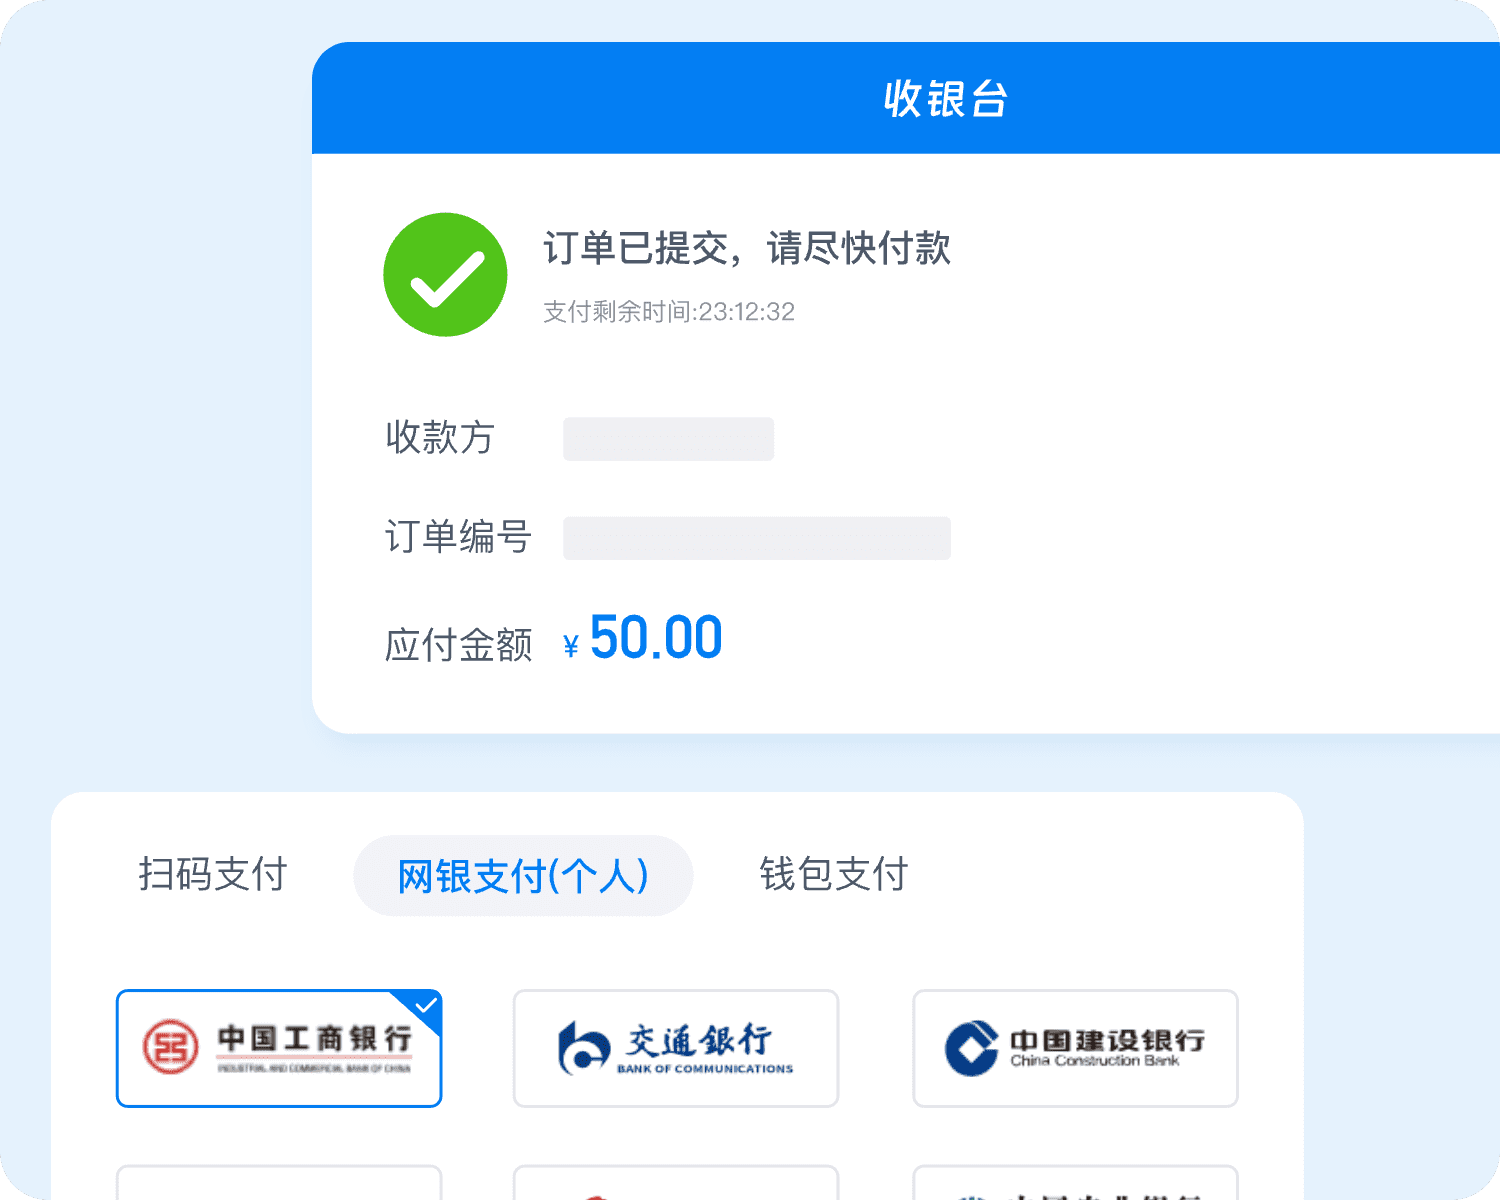Viewport: 1500px width, 1200px height.
Task: Select 中国工商银行 bank name option
Action: coord(314,1040)
